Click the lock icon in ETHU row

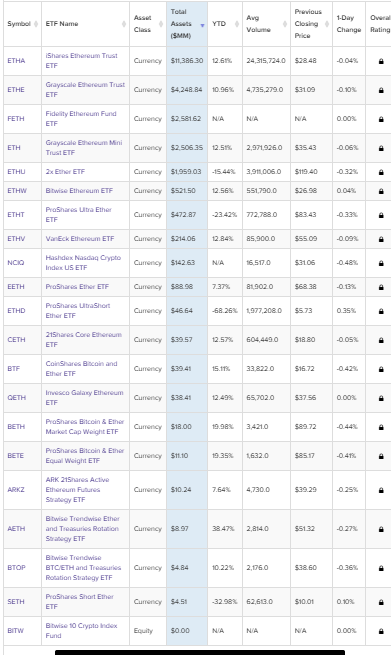point(381,172)
